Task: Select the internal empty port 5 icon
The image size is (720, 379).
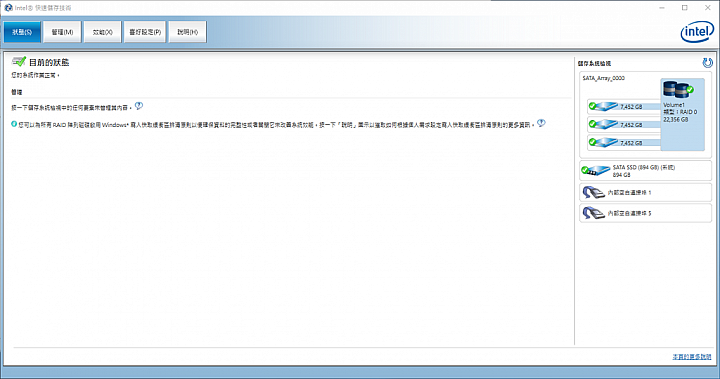Action: tap(593, 213)
